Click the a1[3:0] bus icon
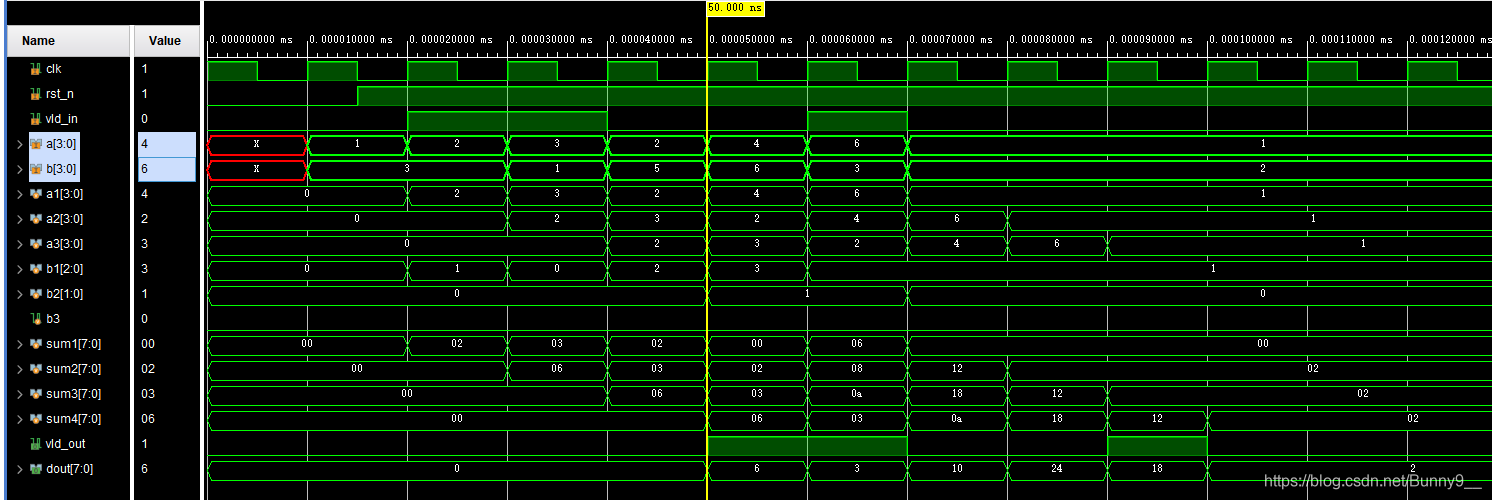Screen dimensions: 1492x500 click(x=36, y=194)
